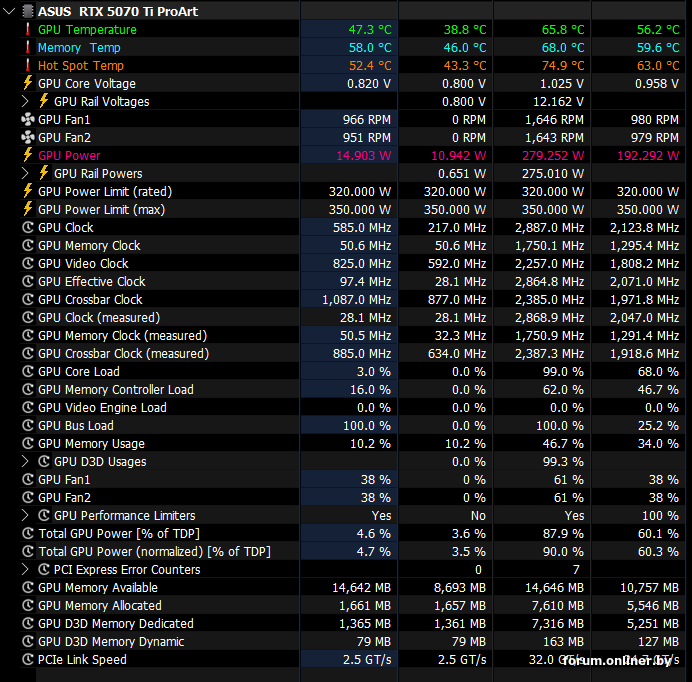Expand the GPU Rail Powers node
The height and width of the screenshot is (682, 692).
click(25, 173)
